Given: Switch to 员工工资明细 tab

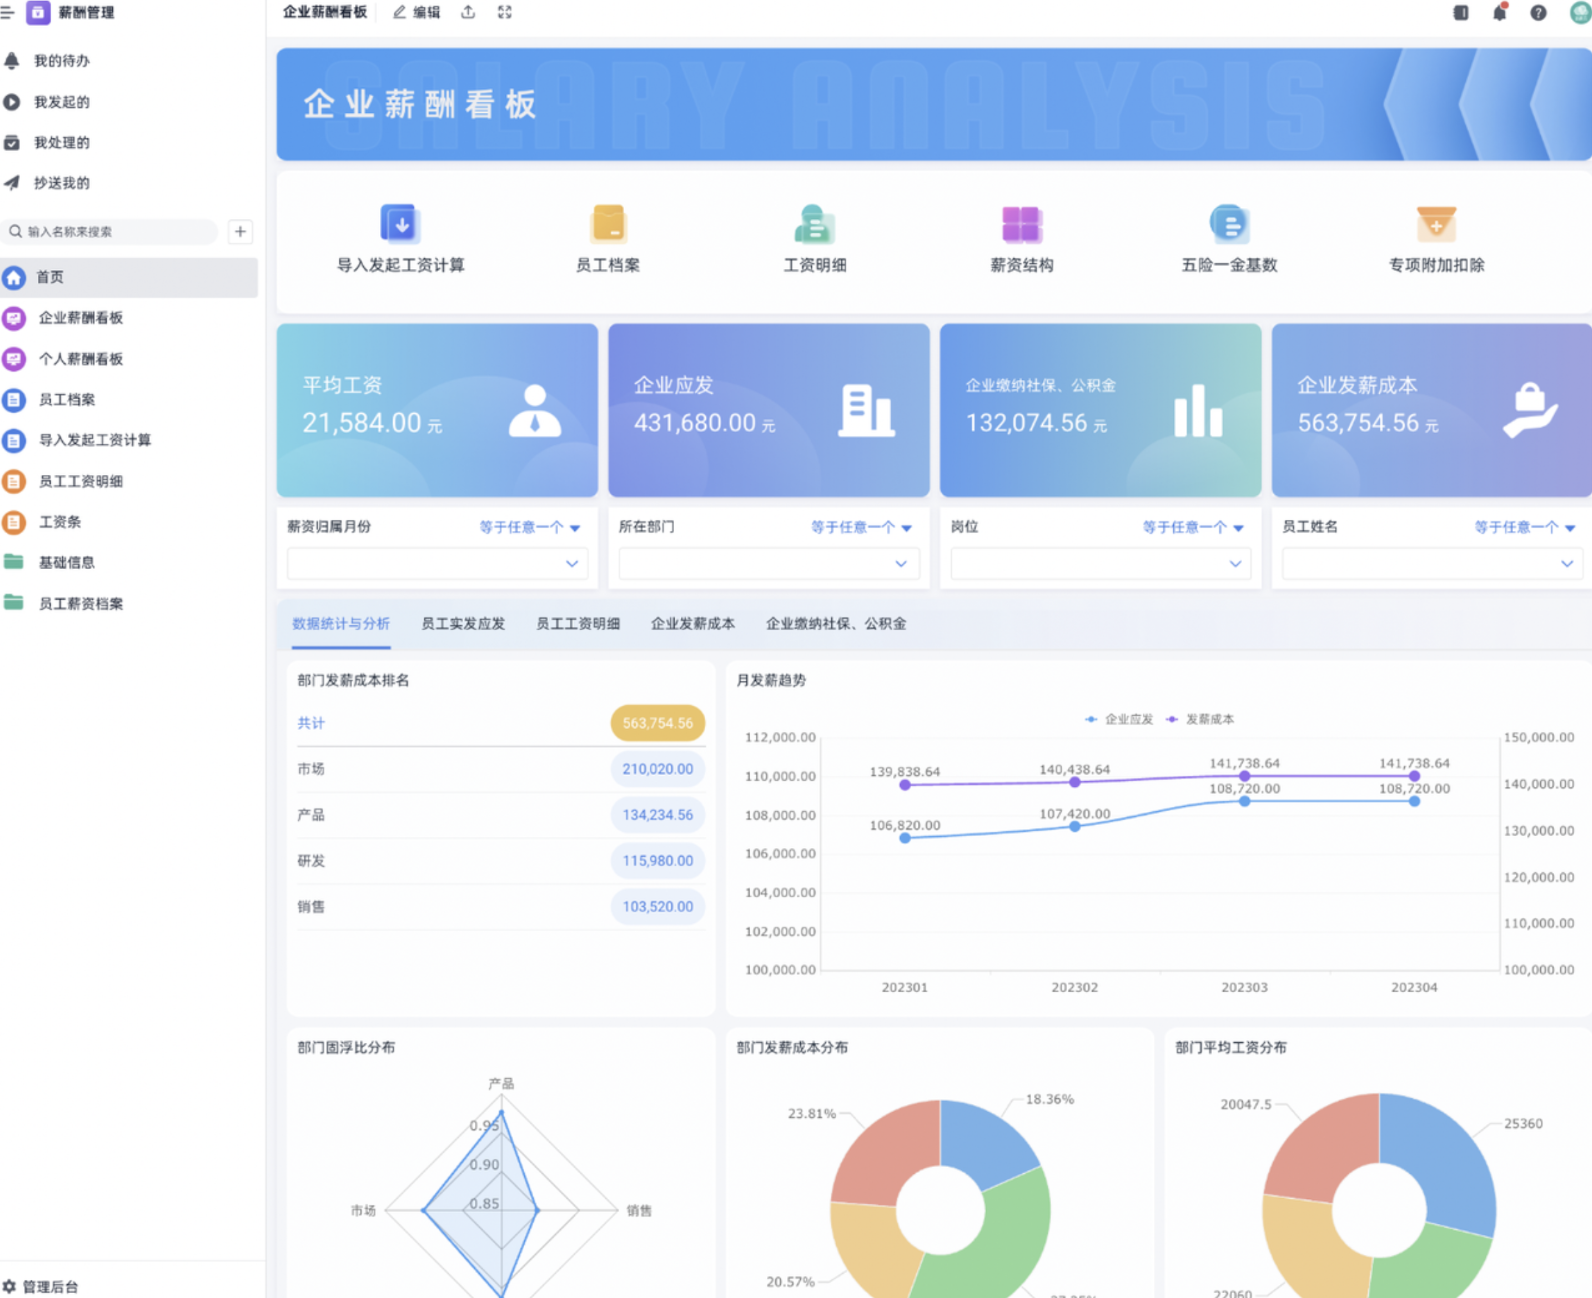Looking at the screenshot, I should point(578,624).
